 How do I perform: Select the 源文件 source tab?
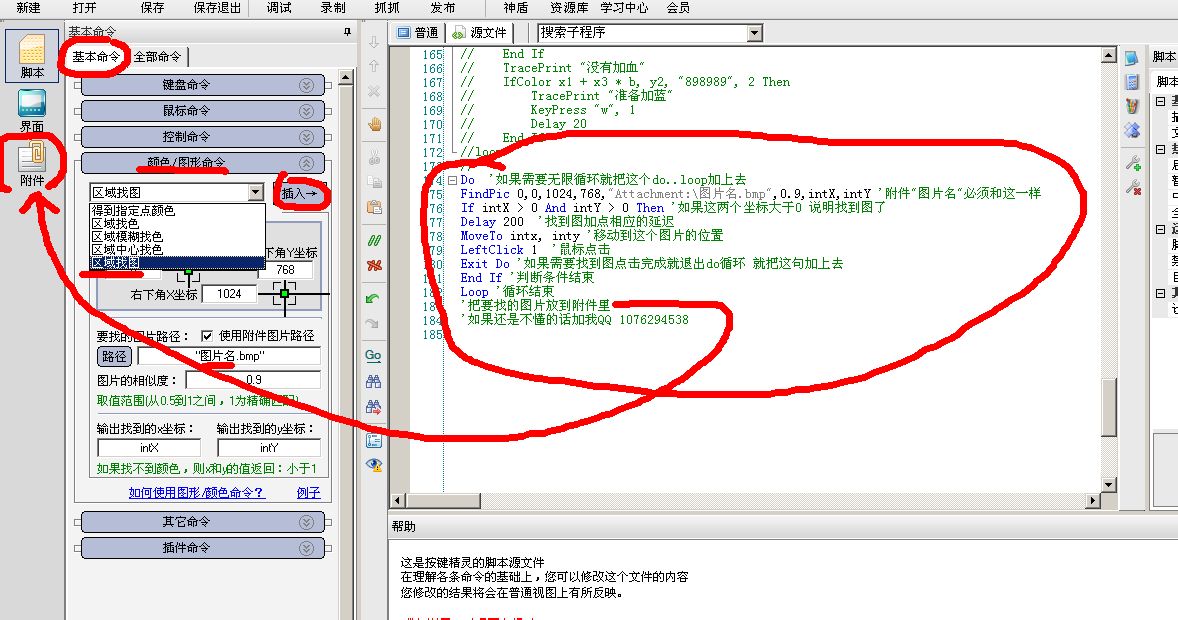(x=479, y=32)
